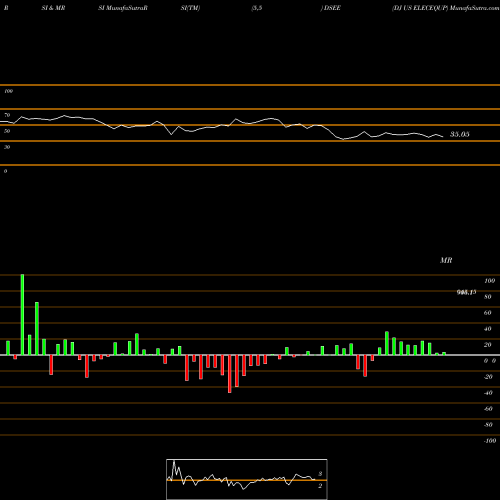Click the RSI axis label 70
500x500 pixels.
7,115
